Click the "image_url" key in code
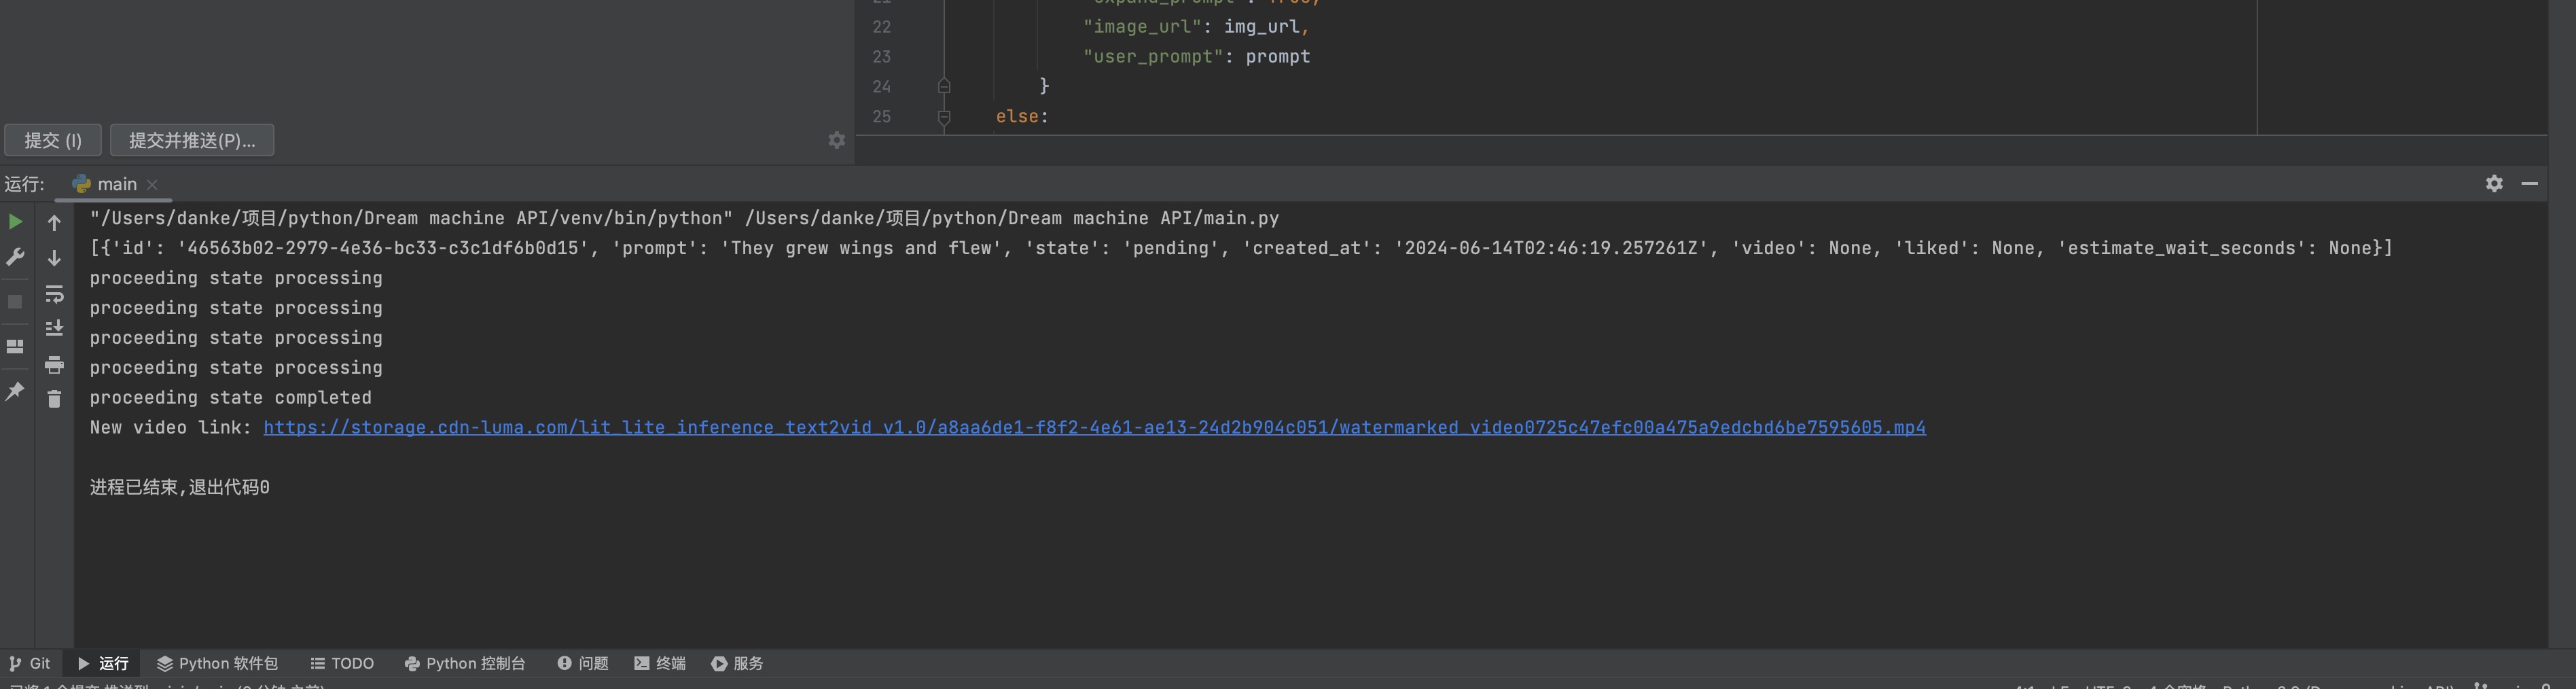The image size is (2576, 689). click(1142, 27)
